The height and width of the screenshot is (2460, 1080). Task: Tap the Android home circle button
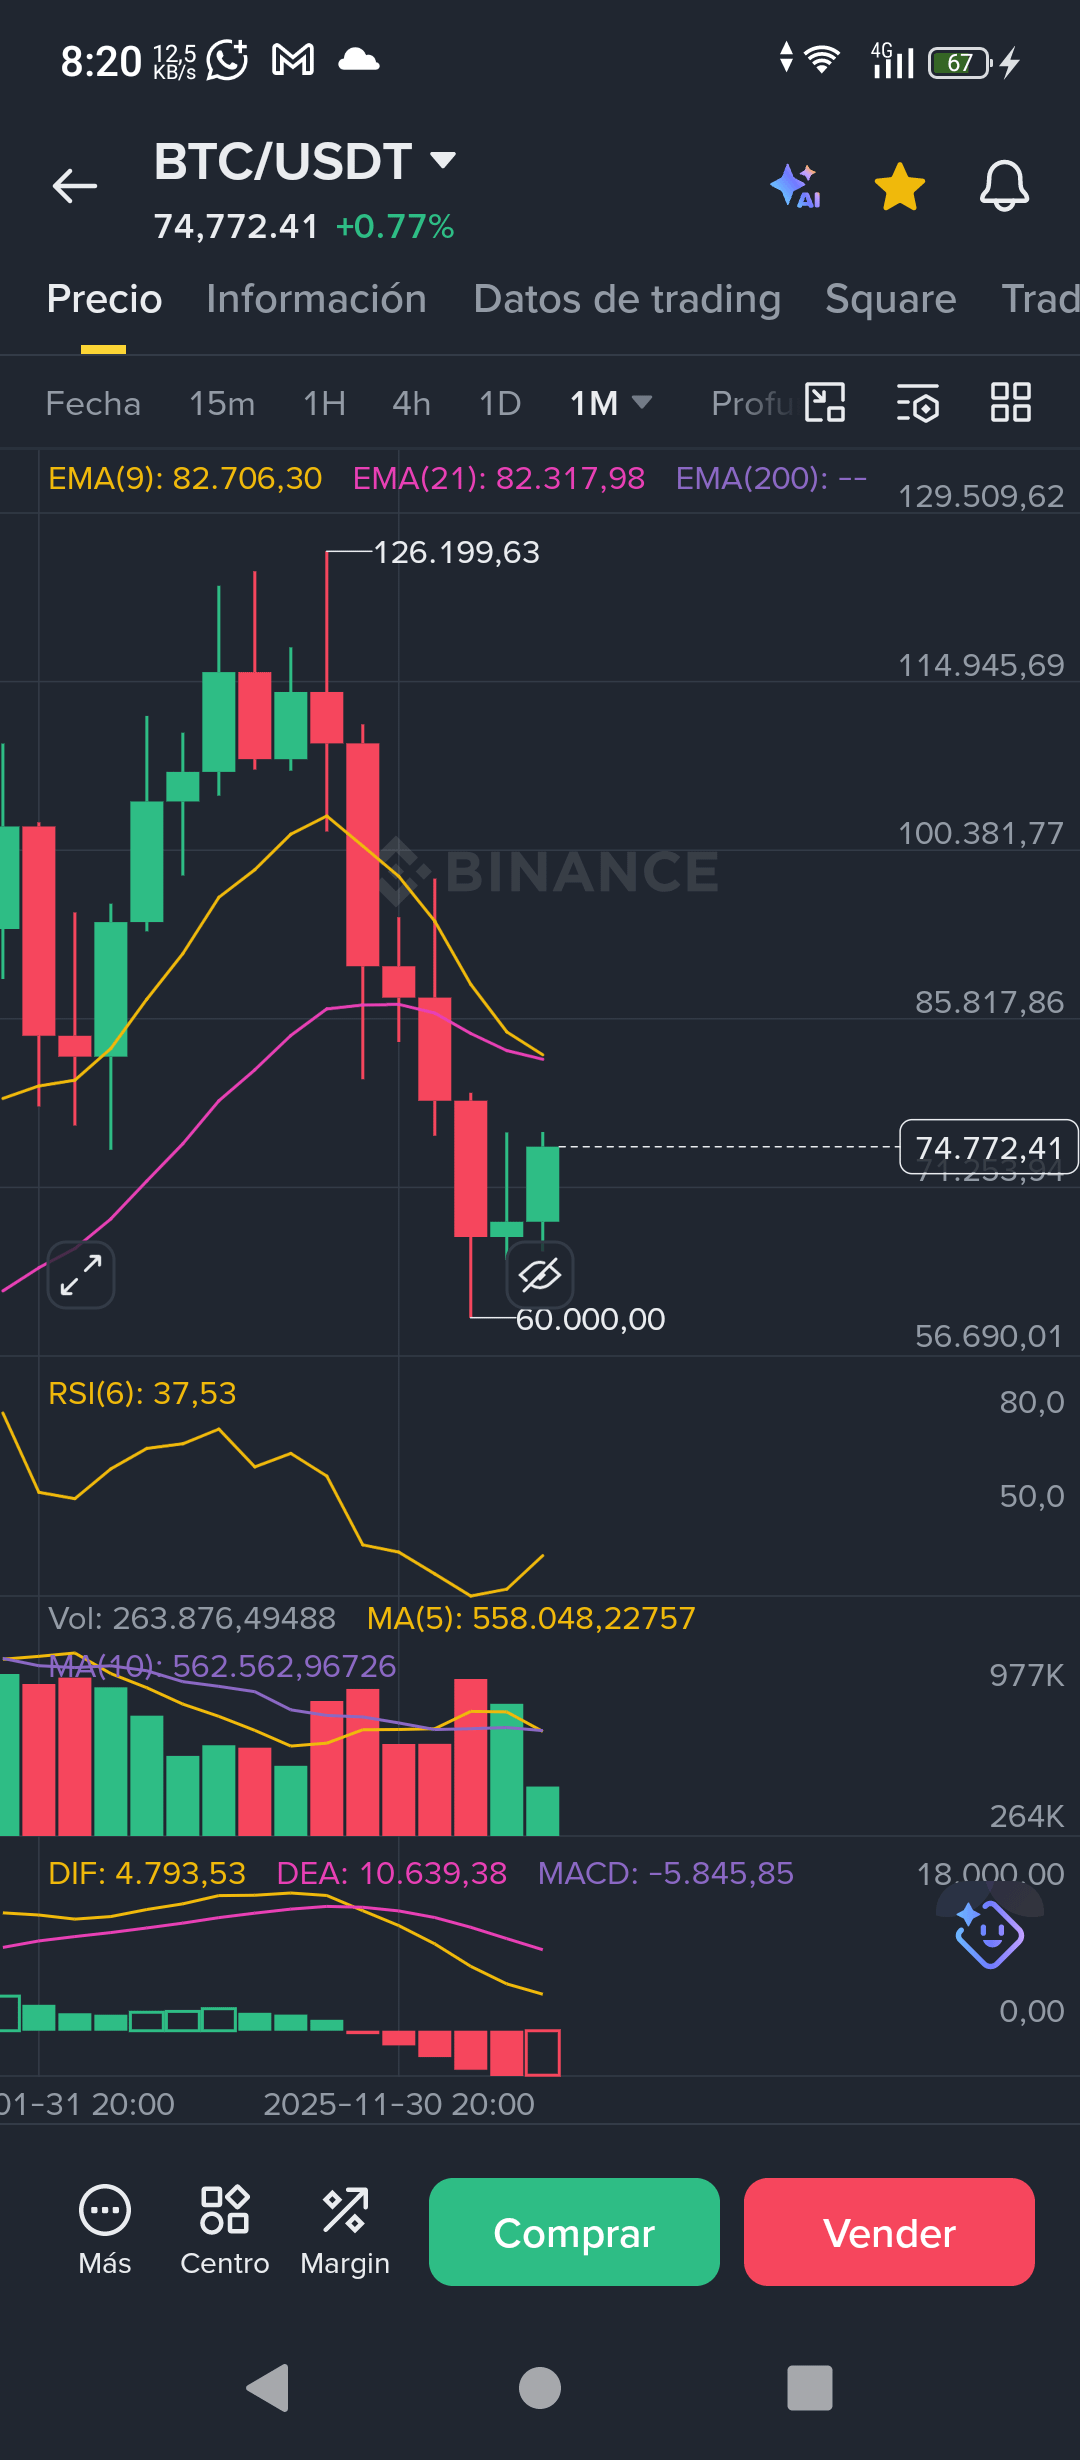pyautogui.click(x=540, y=2389)
